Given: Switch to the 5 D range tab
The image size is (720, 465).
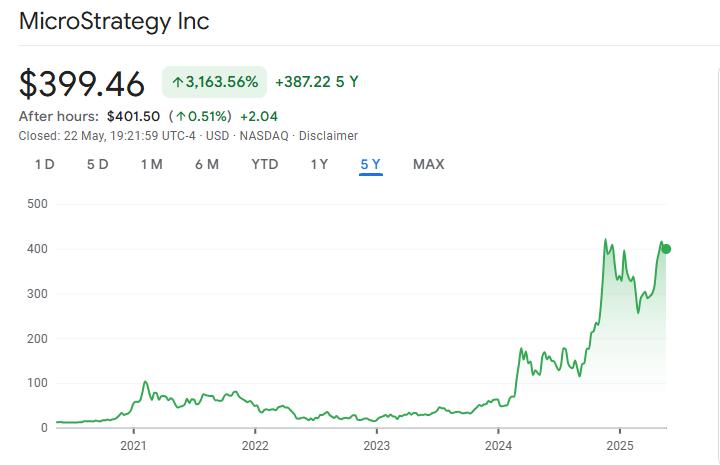Looking at the screenshot, I should point(97,164).
